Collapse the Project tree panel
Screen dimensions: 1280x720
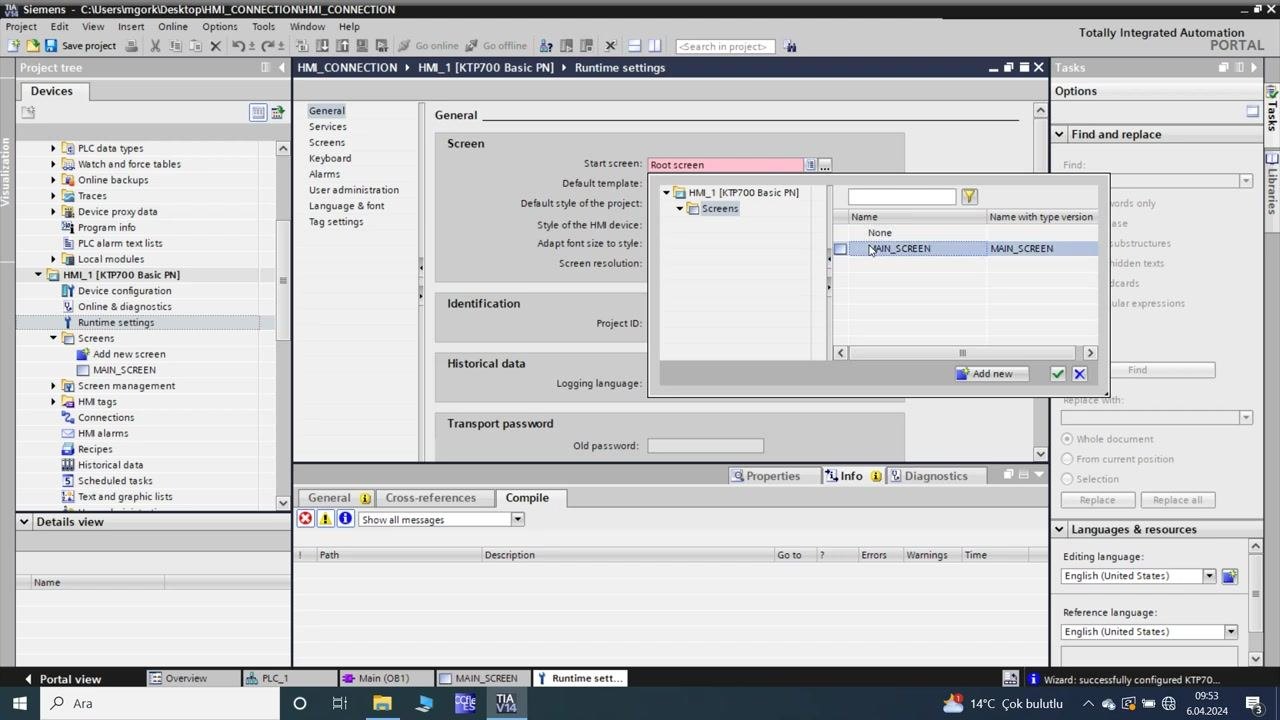click(x=280, y=67)
